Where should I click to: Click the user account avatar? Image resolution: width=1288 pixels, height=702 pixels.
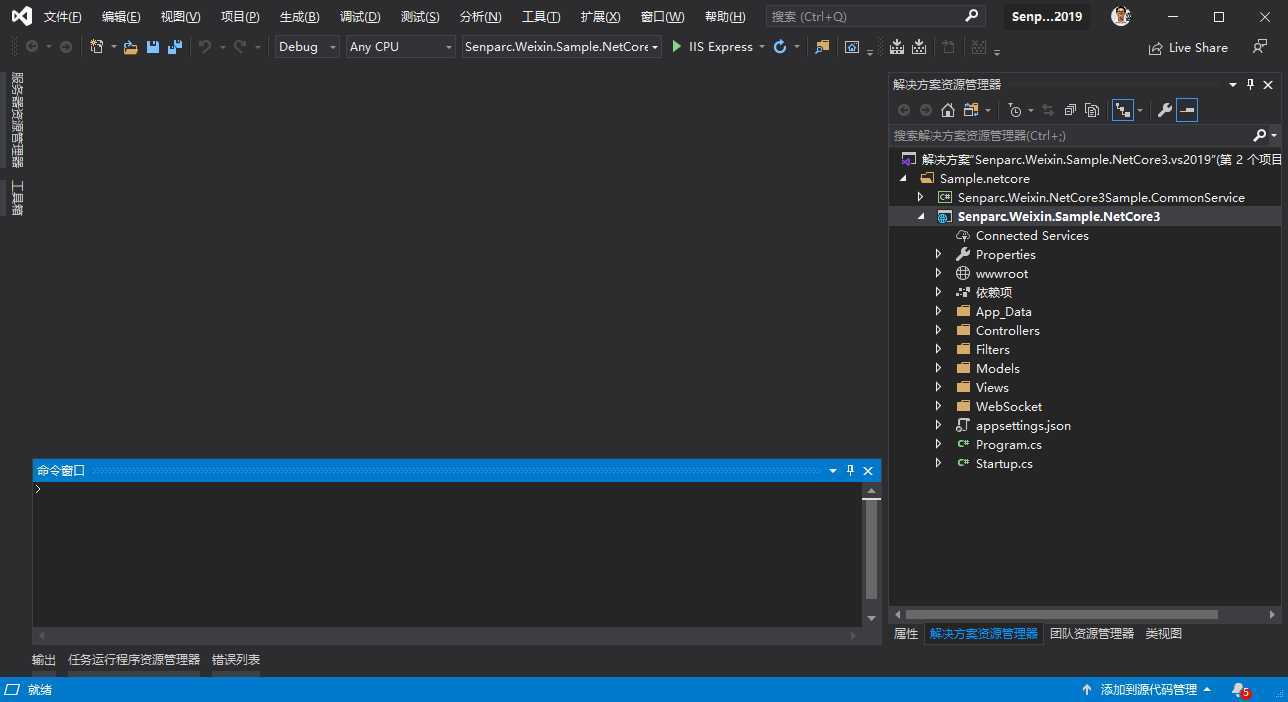[x=1121, y=17]
